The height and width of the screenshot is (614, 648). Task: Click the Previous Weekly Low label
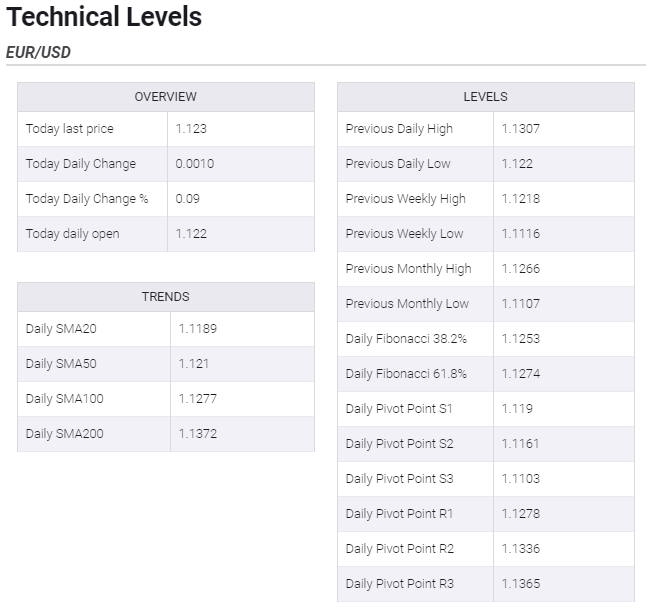(x=404, y=234)
